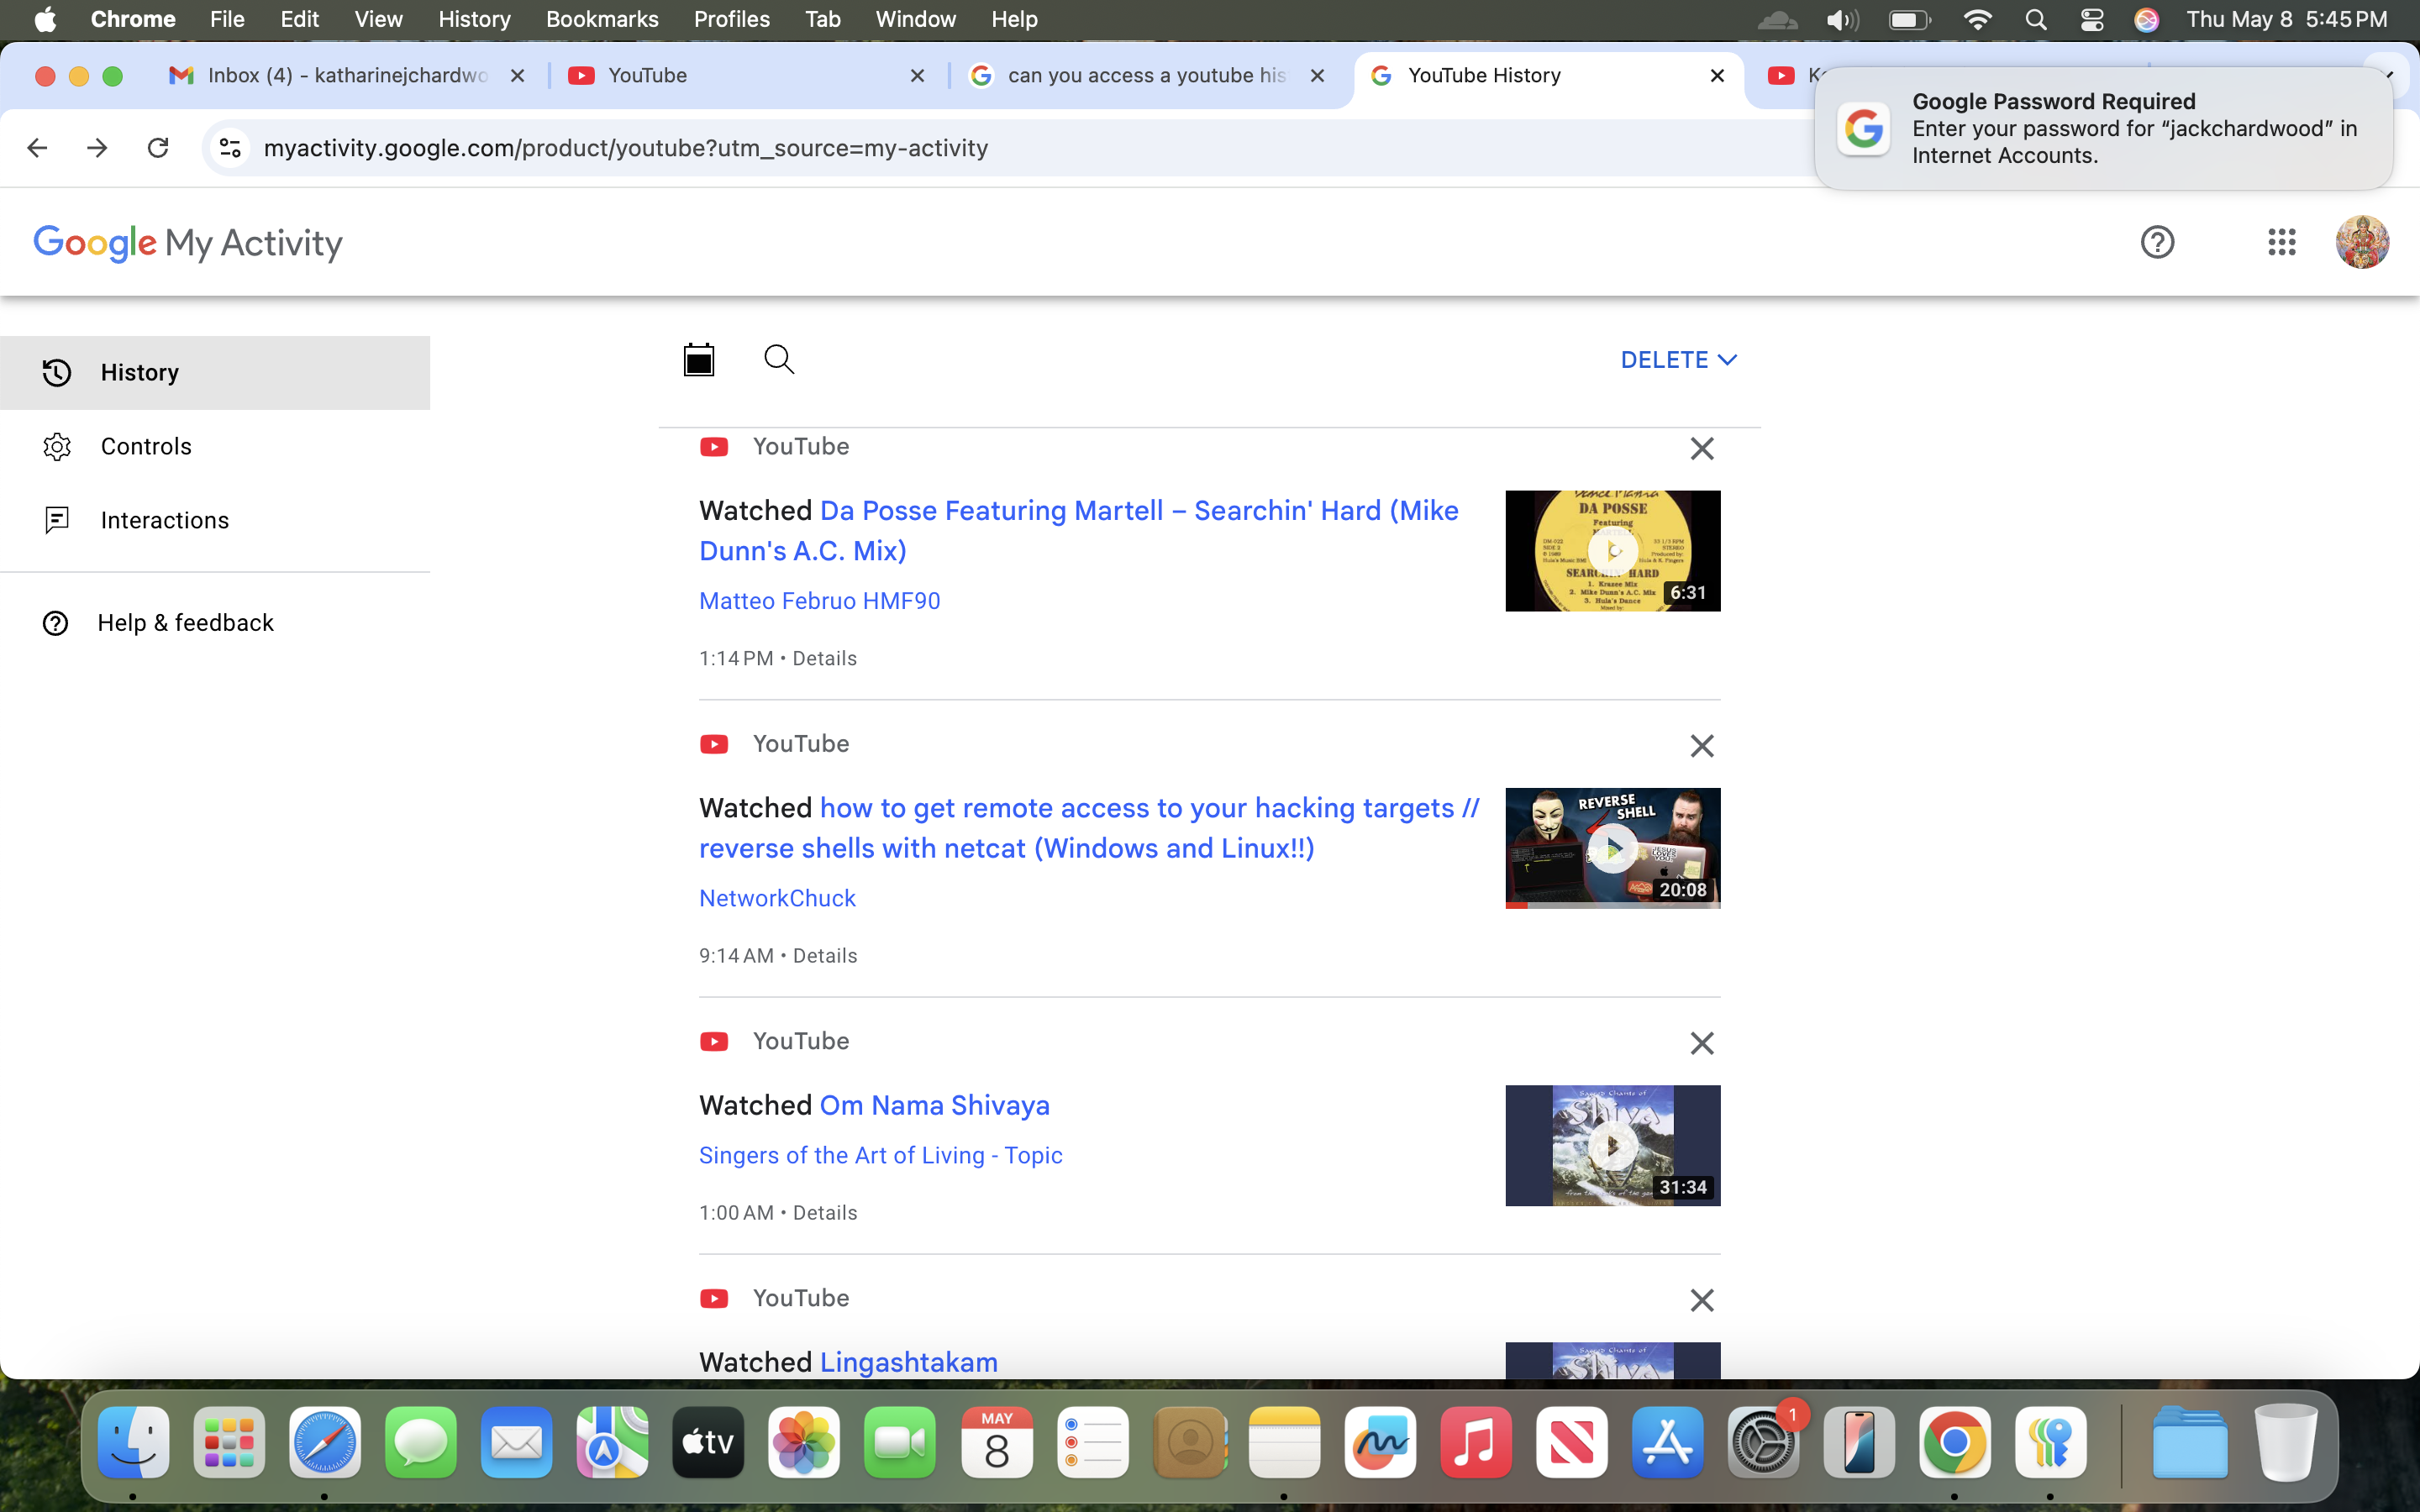Reload the YouTube History page
2420x1512 pixels.
pyautogui.click(x=158, y=148)
